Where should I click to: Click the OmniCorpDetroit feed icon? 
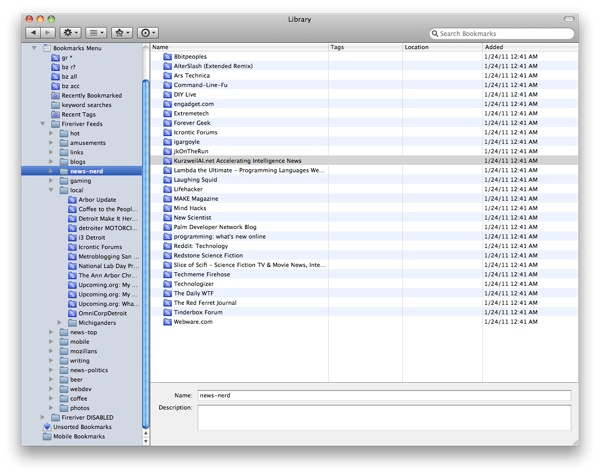point(72,313)
